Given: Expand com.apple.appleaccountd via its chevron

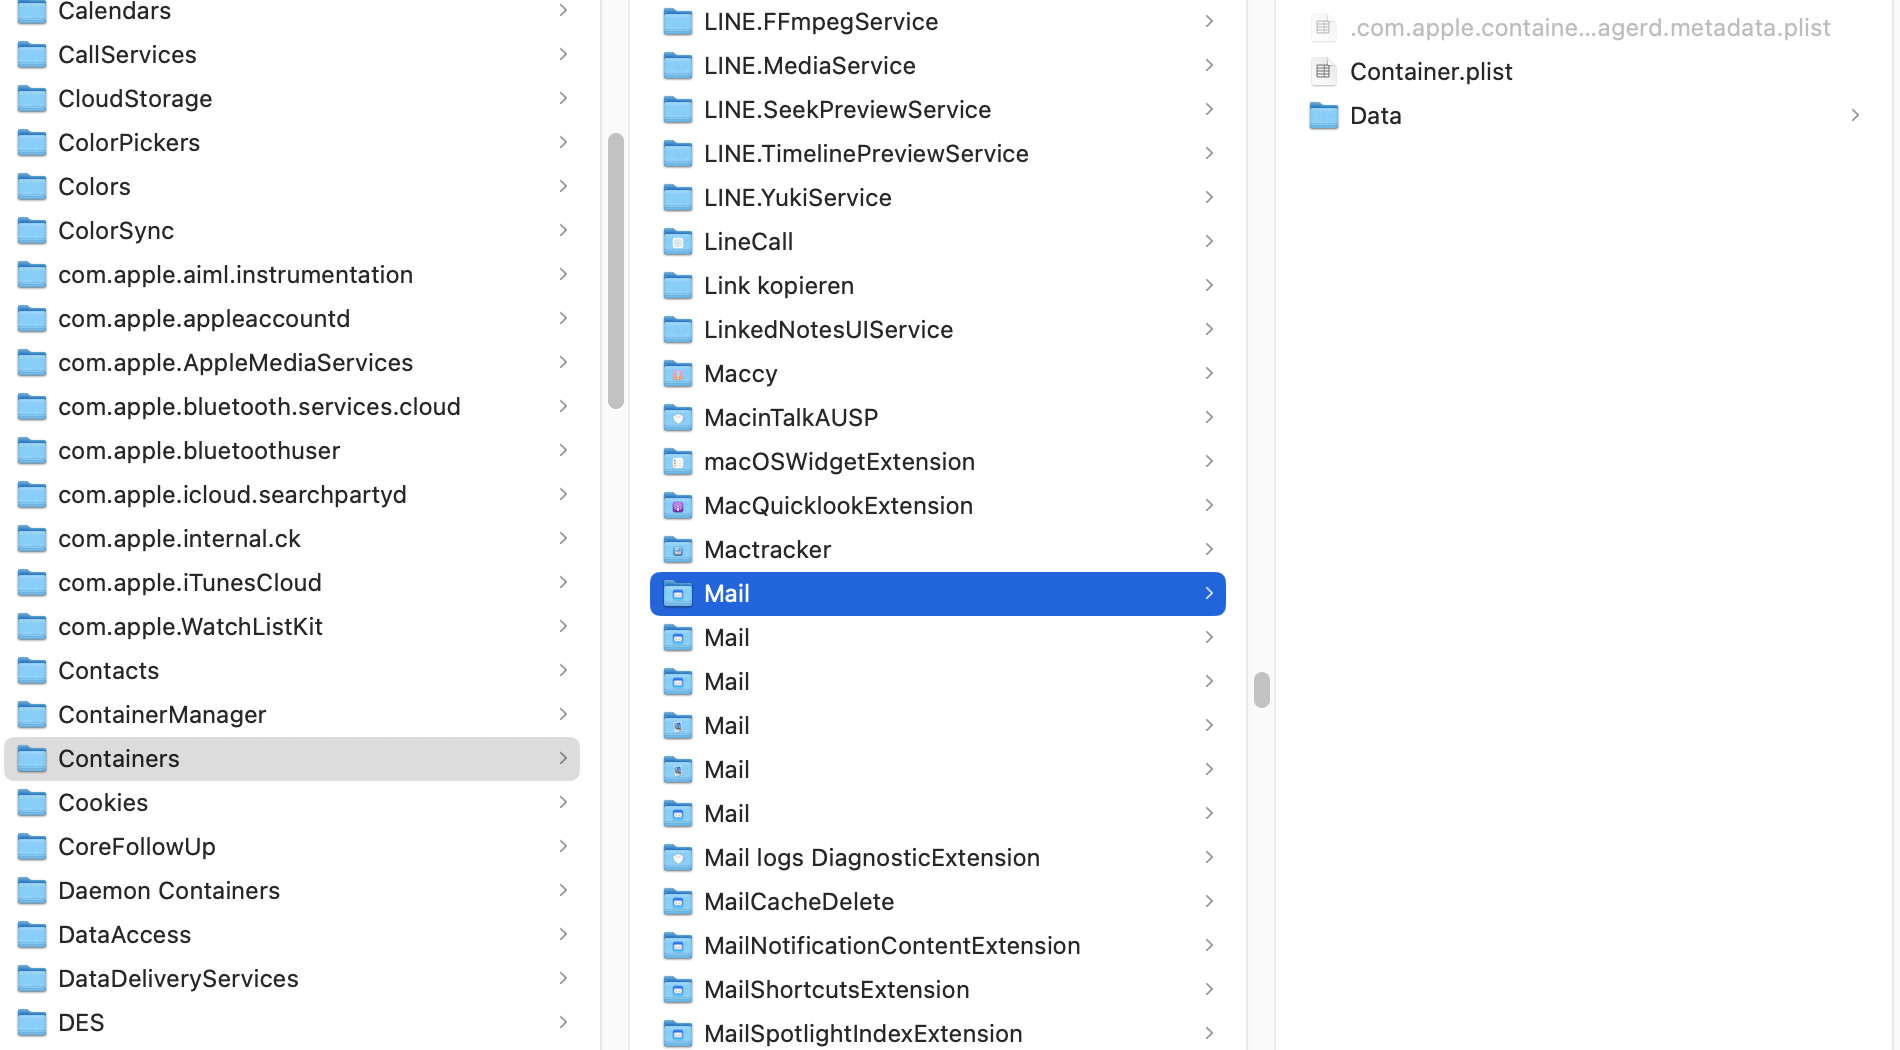Looking at the screenshot, I should pos(563,318).
